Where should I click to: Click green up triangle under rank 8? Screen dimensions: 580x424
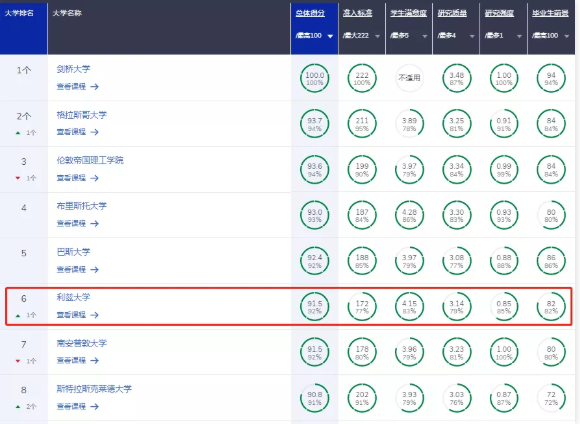pyautogui.click(x=18, y=407)
